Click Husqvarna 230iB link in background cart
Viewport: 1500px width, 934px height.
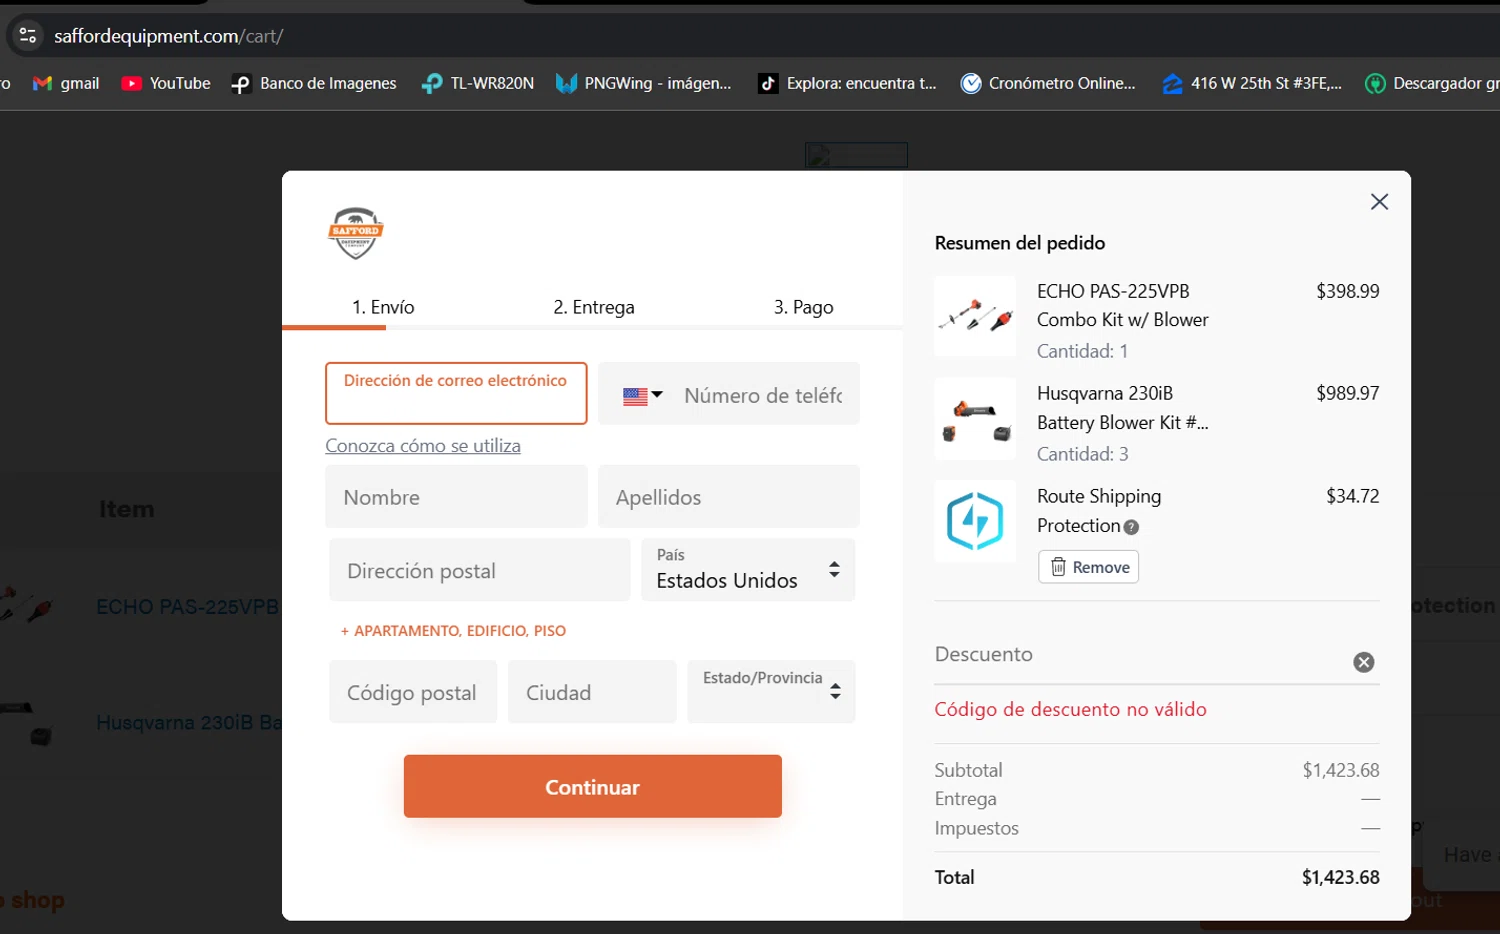pyautogui.click(x=189, y=722)
